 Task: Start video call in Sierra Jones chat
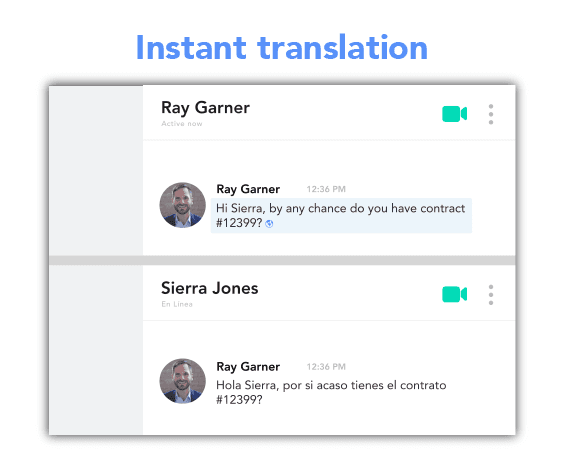(454, 294)
